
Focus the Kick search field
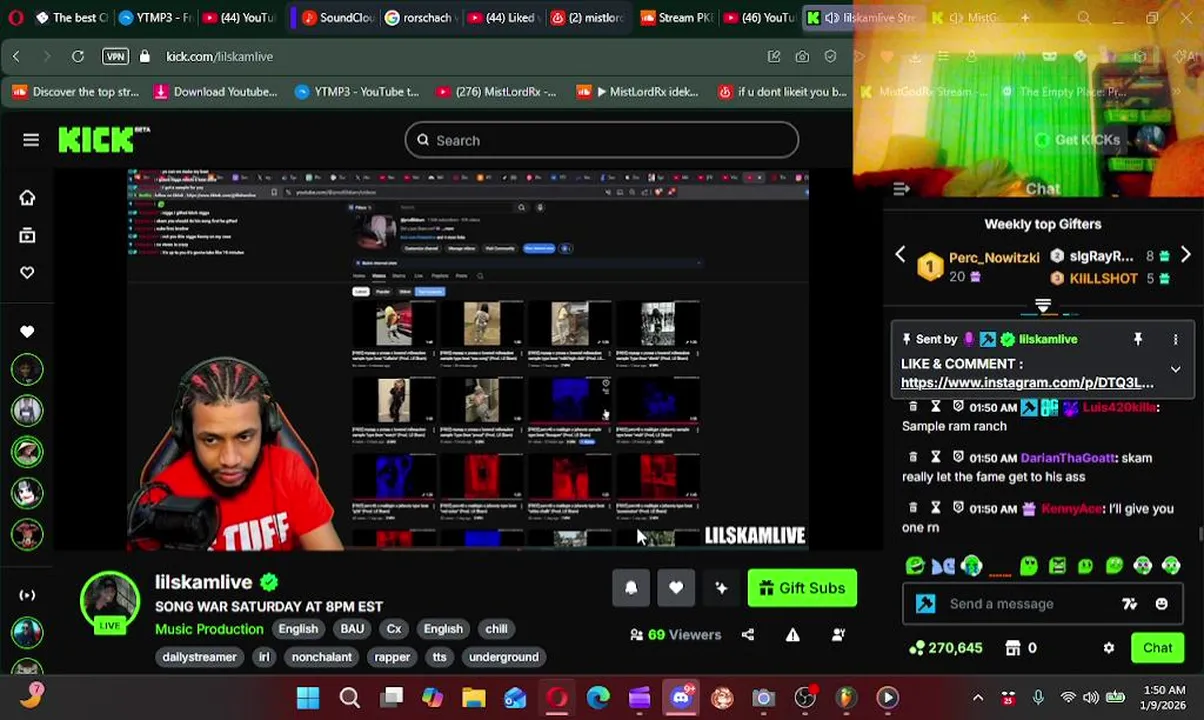(601, 140)
